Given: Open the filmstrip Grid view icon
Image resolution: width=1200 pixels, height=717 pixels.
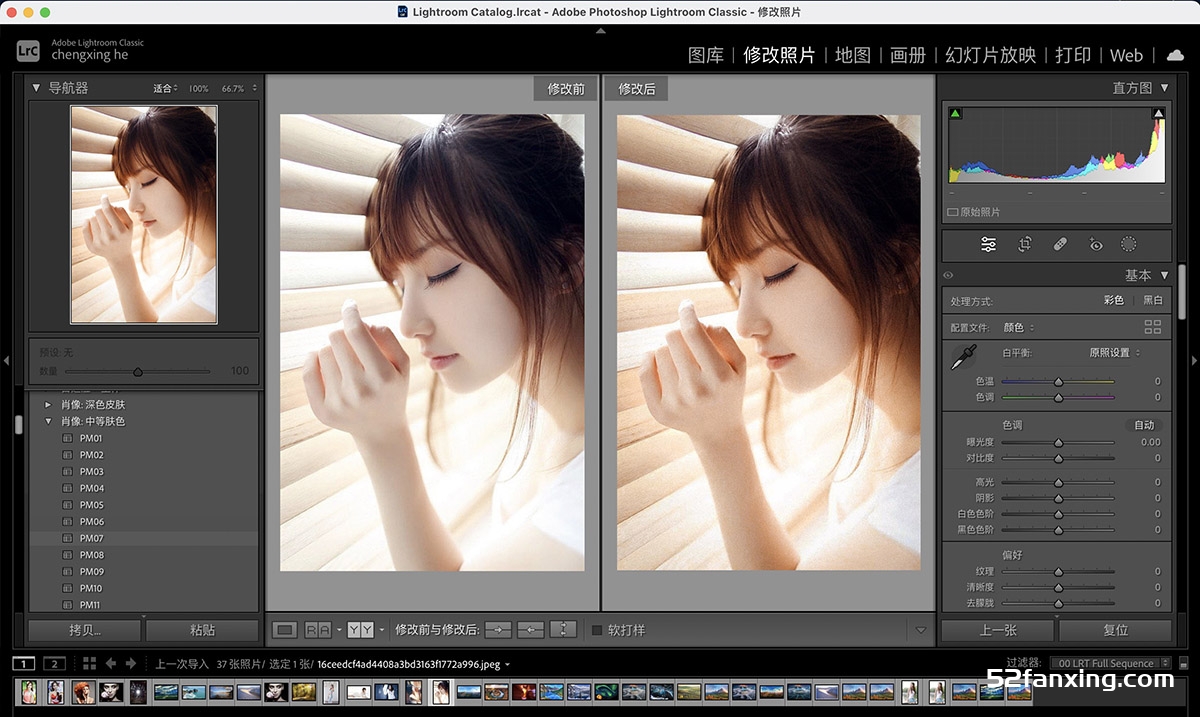Looking at the screenshot, I should click(x=89, y=663).
